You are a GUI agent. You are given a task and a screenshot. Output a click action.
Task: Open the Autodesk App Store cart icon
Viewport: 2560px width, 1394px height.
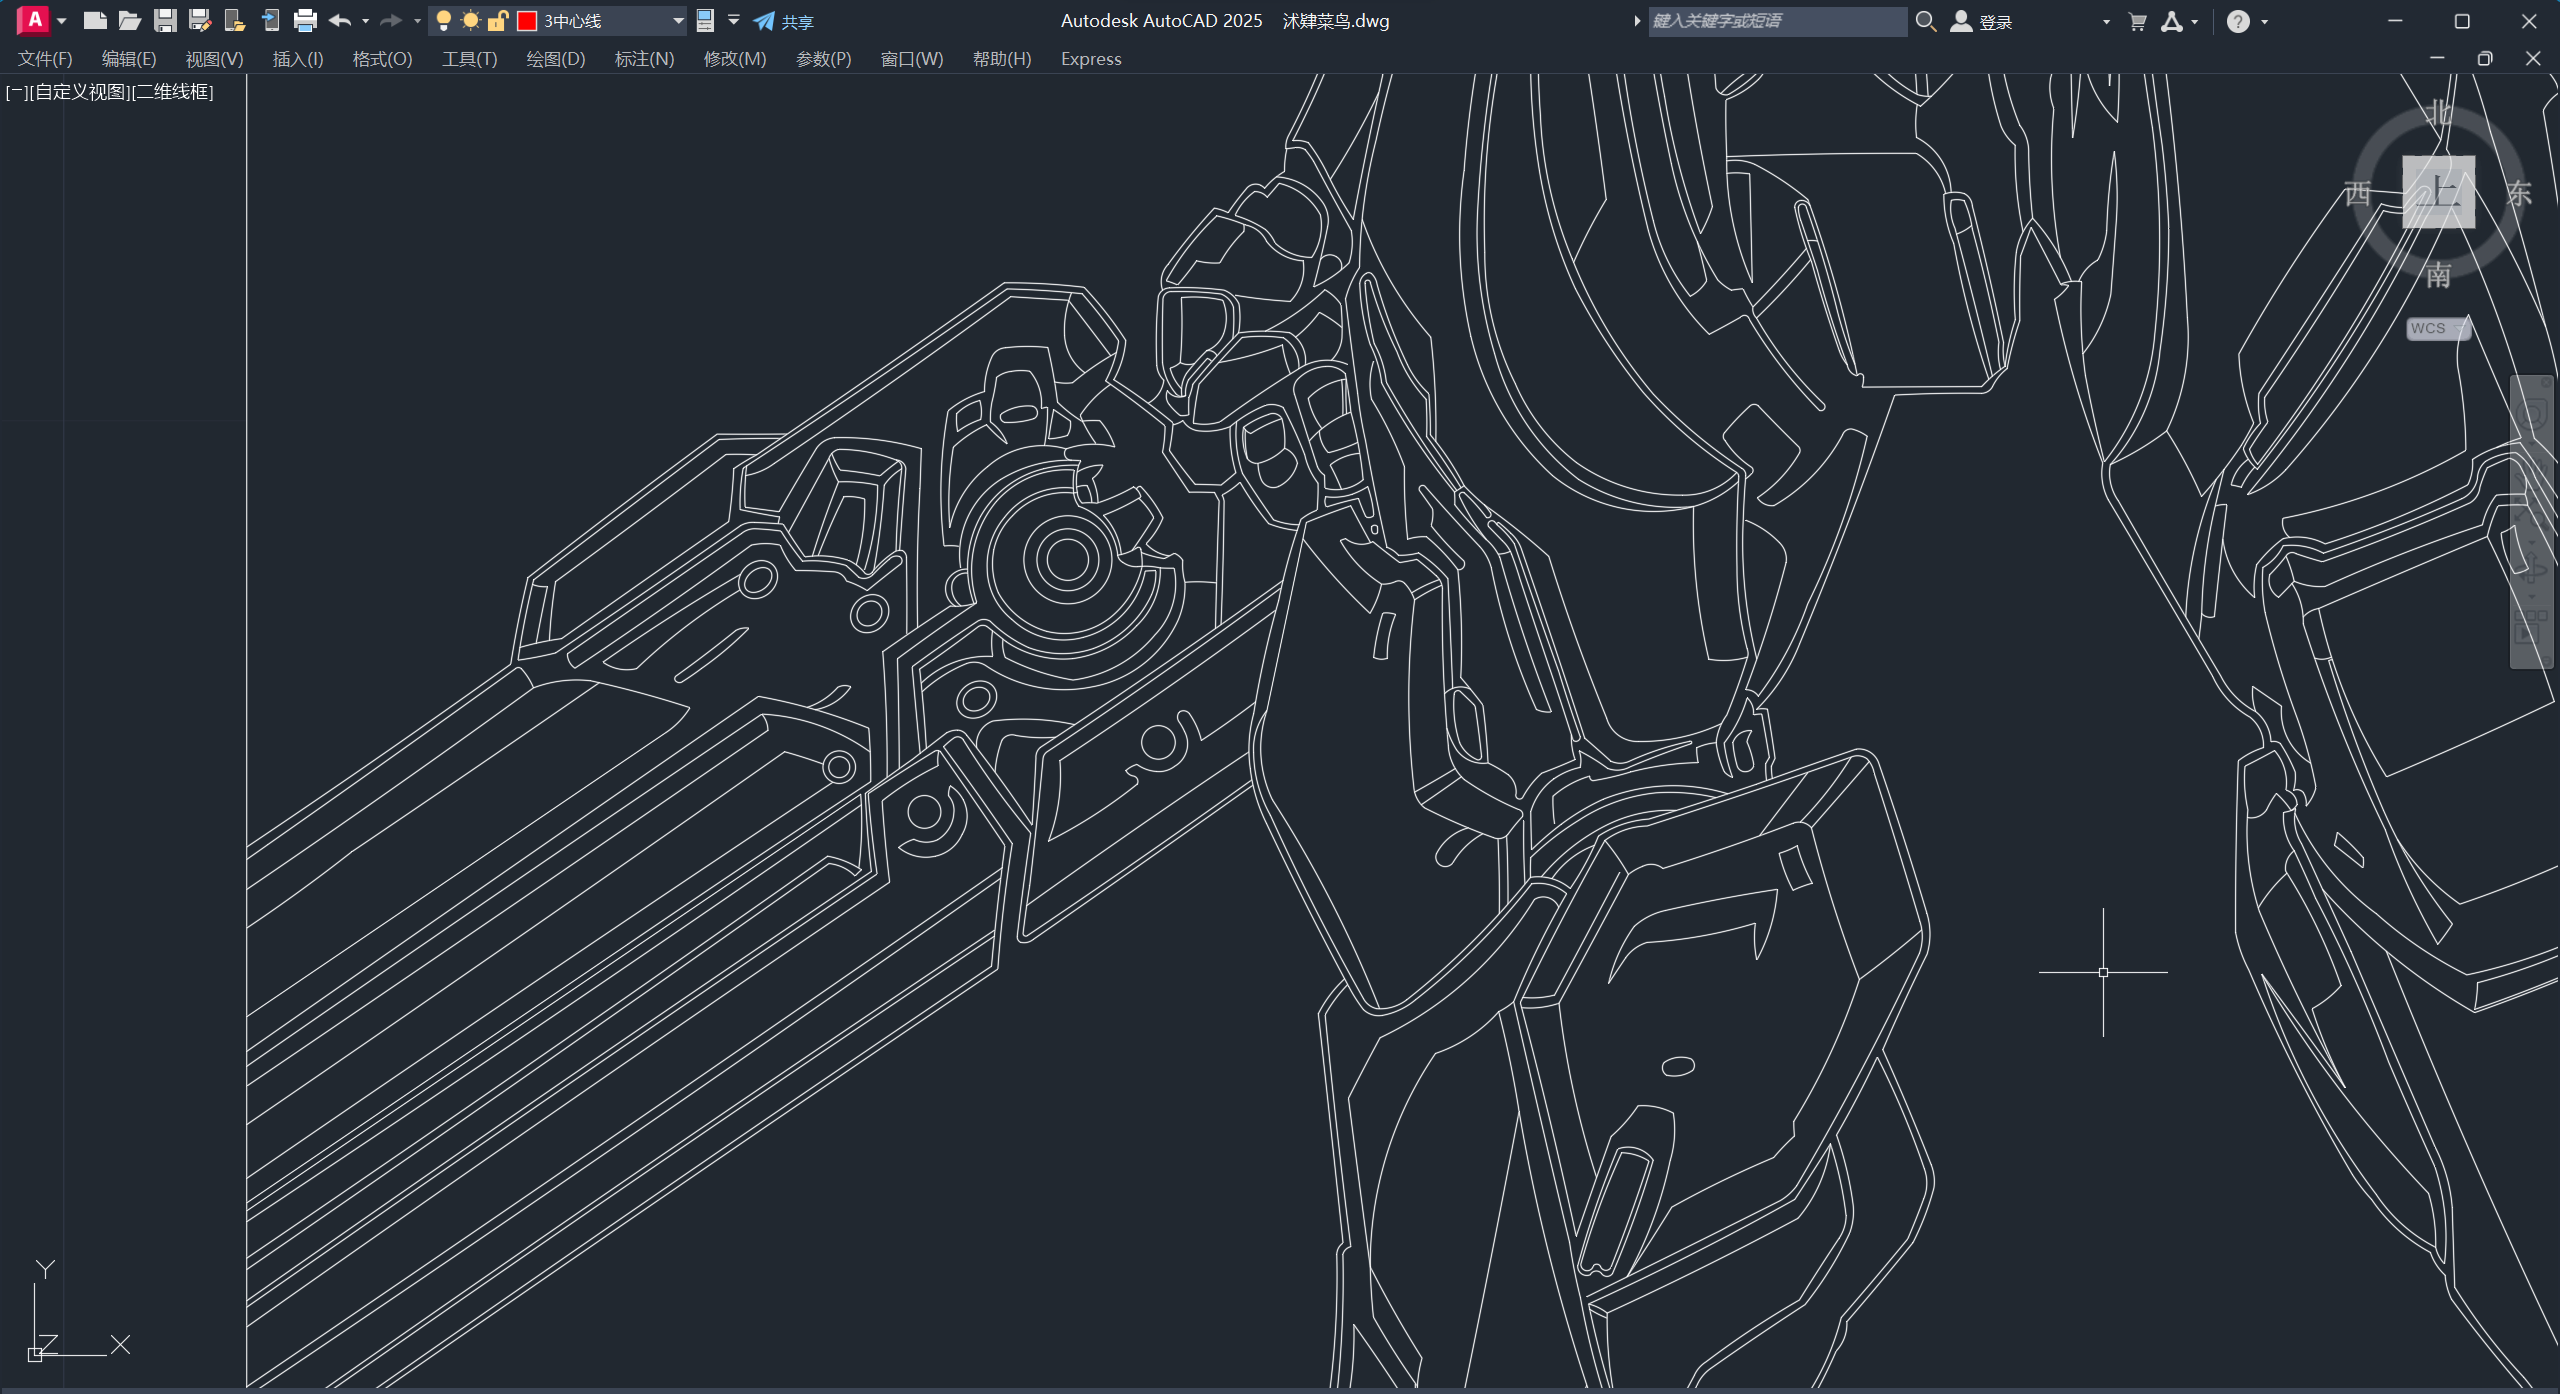pyautogui.click(x=2138, y=21)
